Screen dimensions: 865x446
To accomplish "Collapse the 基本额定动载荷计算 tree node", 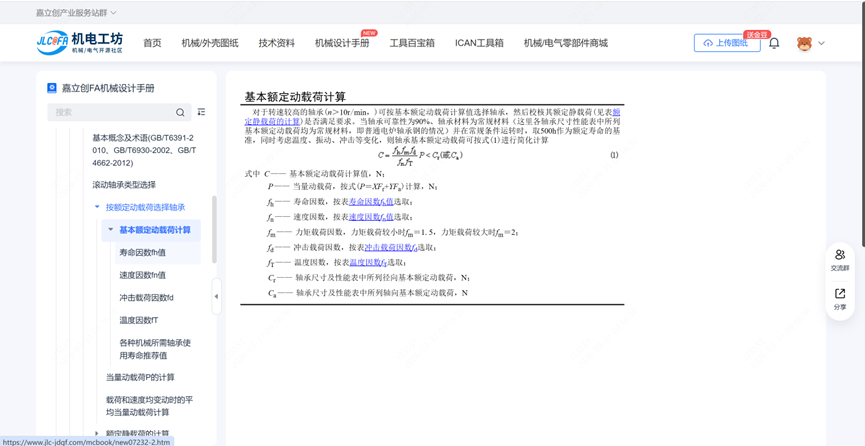I will click(111, 230).
